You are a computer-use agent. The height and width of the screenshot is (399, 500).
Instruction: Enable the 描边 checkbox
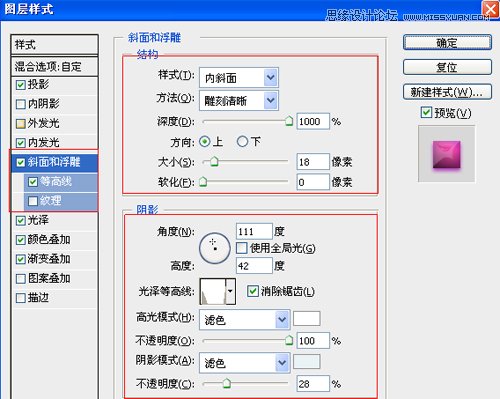21,298
